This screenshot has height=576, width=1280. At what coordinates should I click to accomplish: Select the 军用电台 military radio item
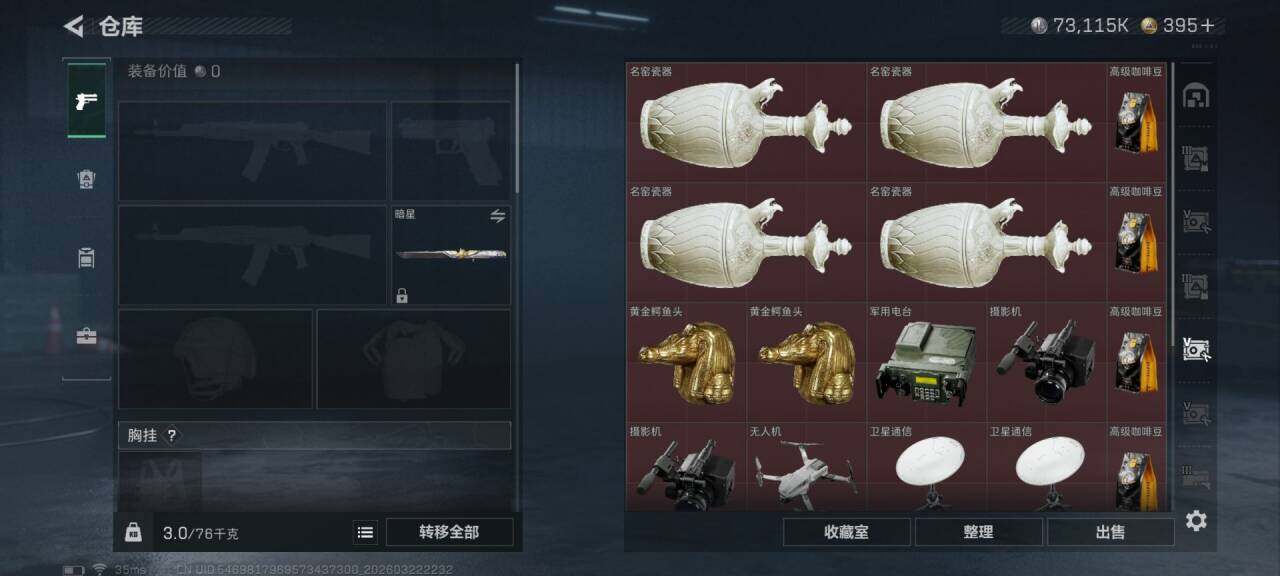tap(926, 362)
